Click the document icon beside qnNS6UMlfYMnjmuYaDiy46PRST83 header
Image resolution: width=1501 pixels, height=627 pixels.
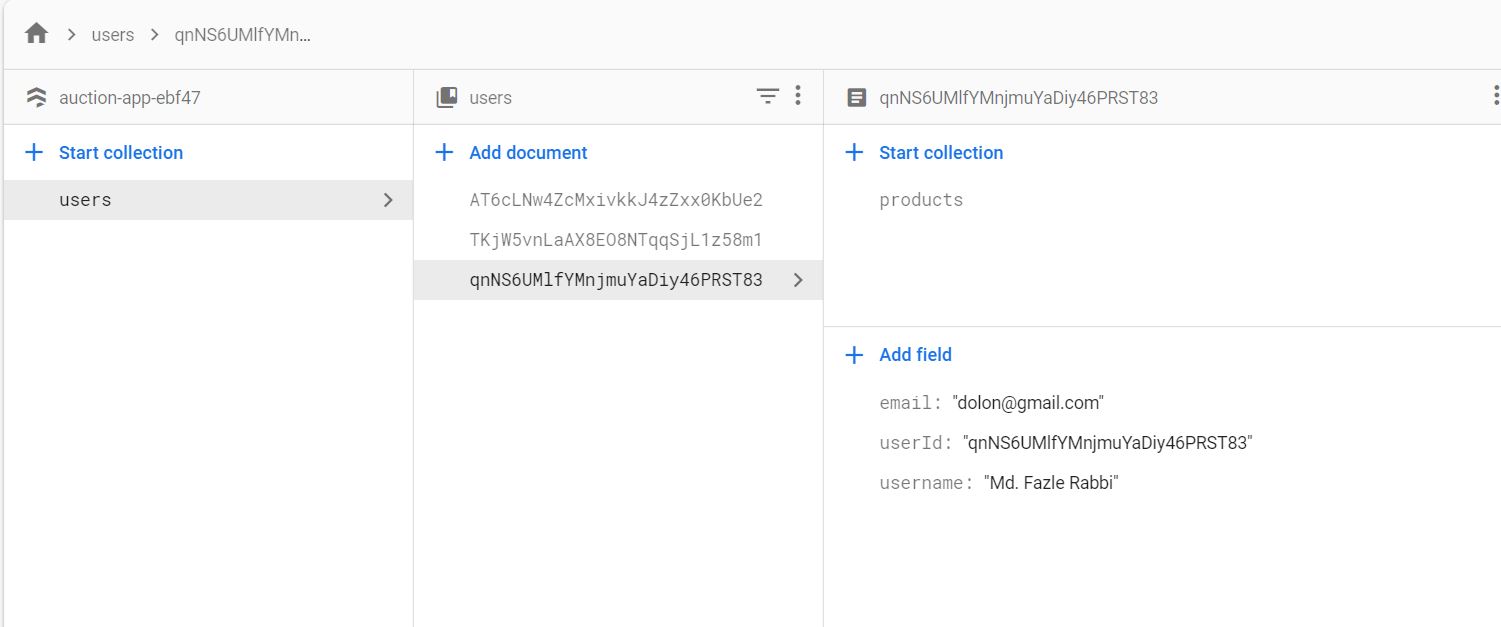pyautogui.click(x=856, y=97)
